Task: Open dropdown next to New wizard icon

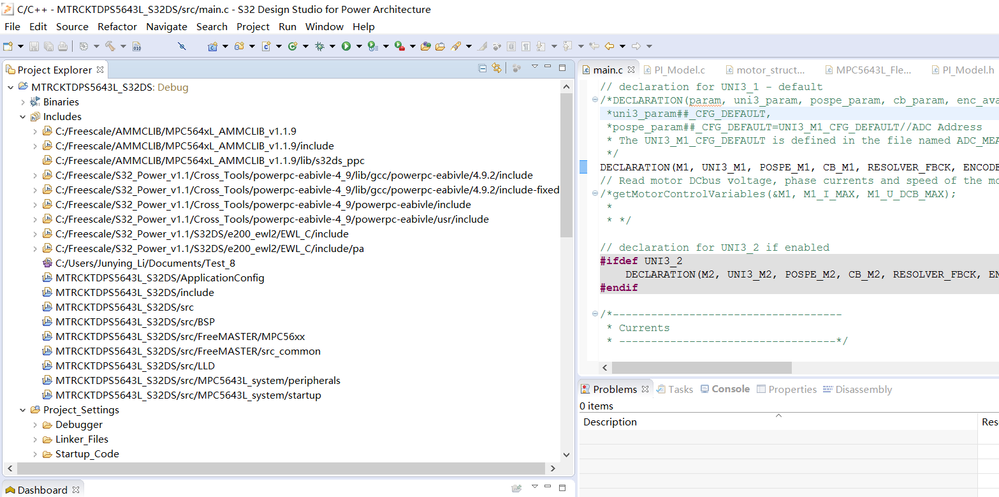Action: [20, 46]
